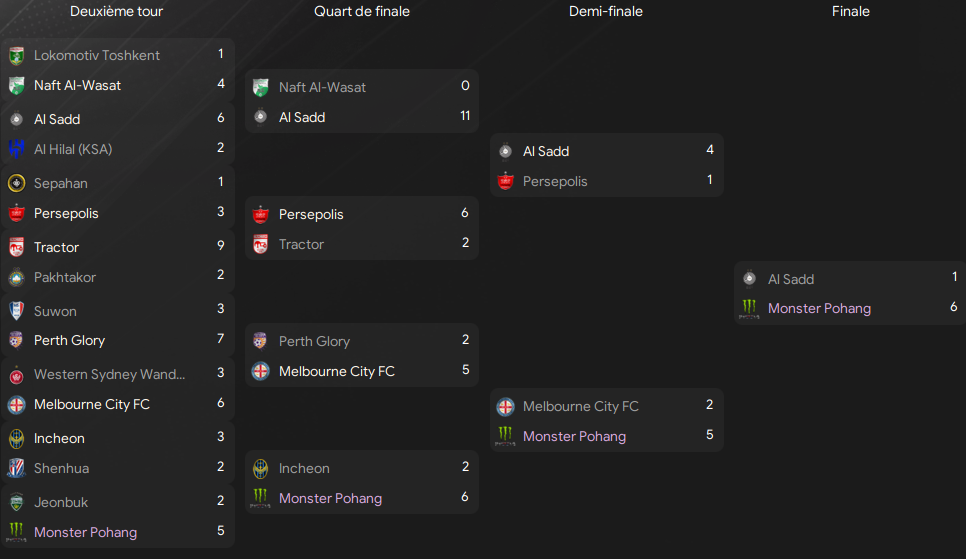This screenshot has height=559, width=966.
Task: Click the Deuxième tour column header
Action: (116, 11)
